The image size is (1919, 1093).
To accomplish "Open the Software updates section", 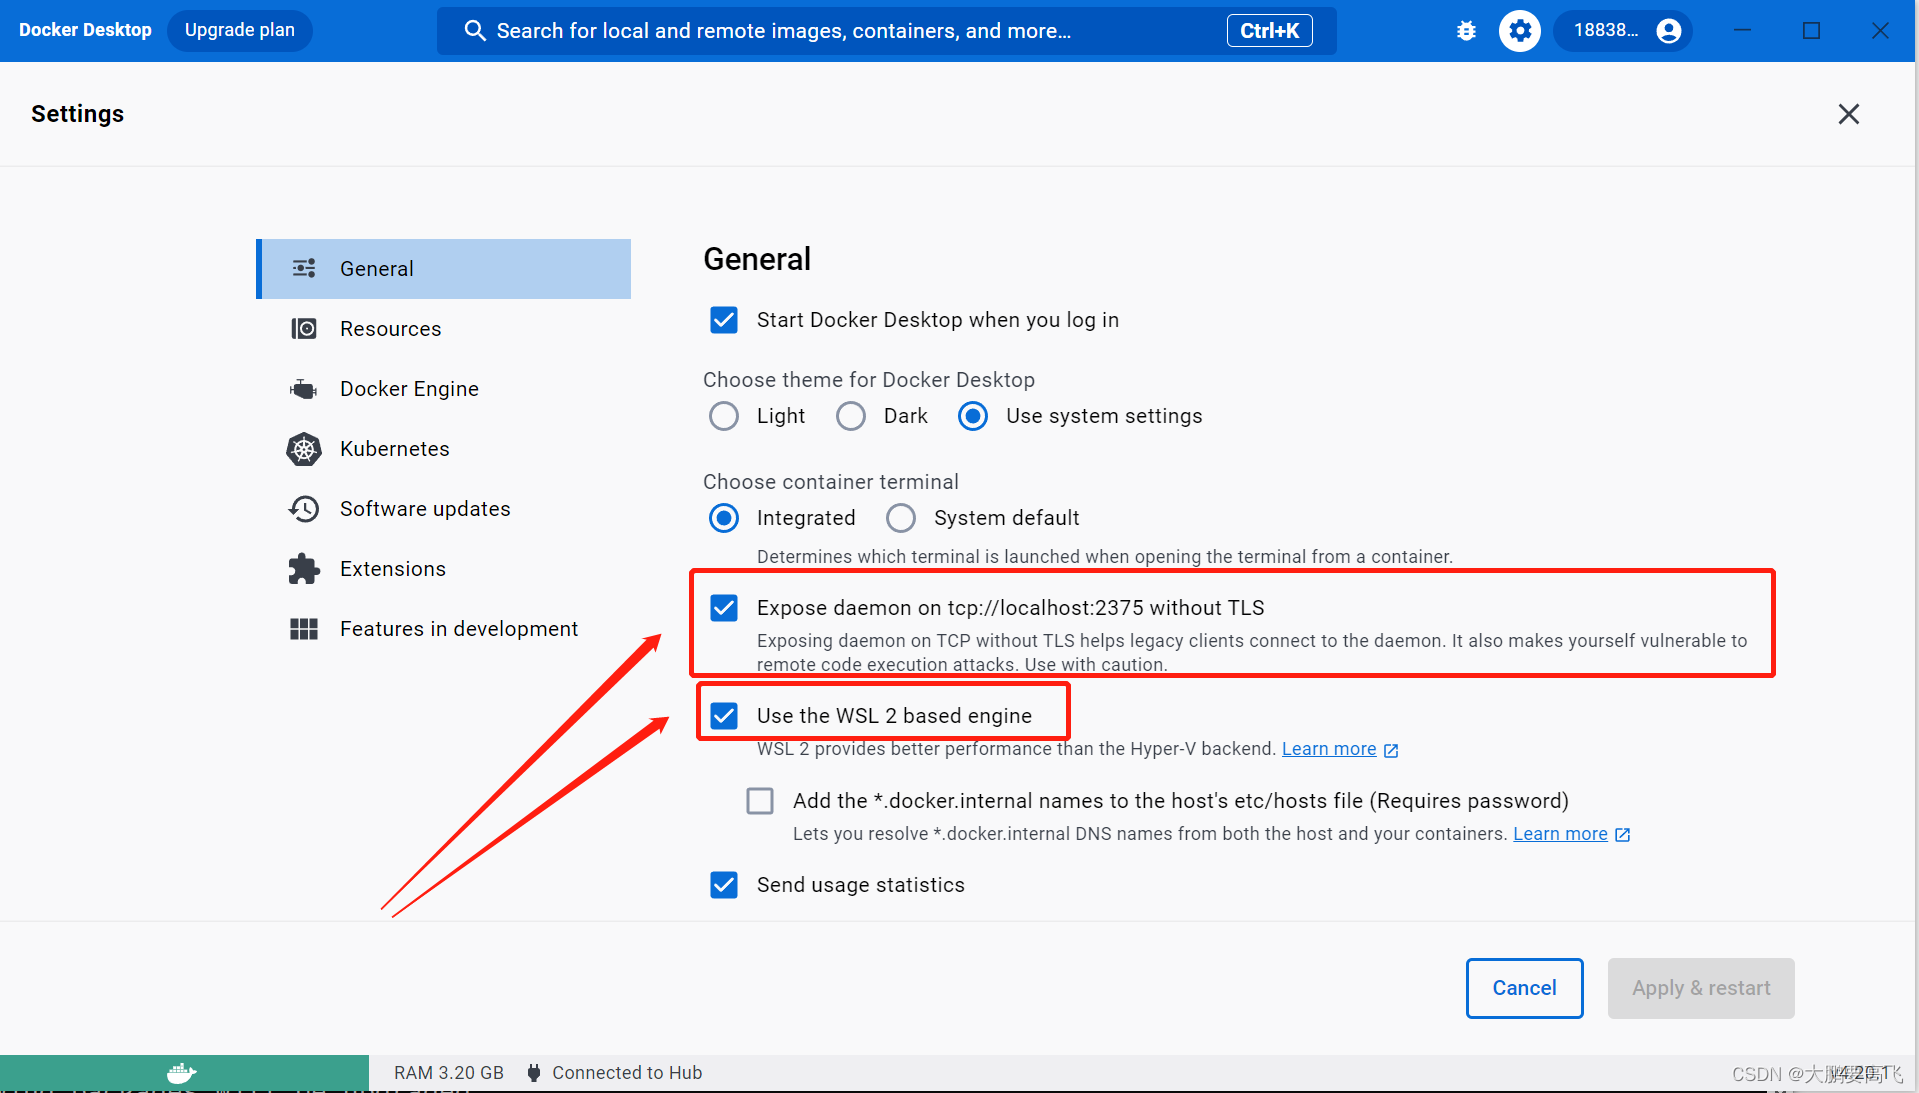I will [x=444, y=509].
